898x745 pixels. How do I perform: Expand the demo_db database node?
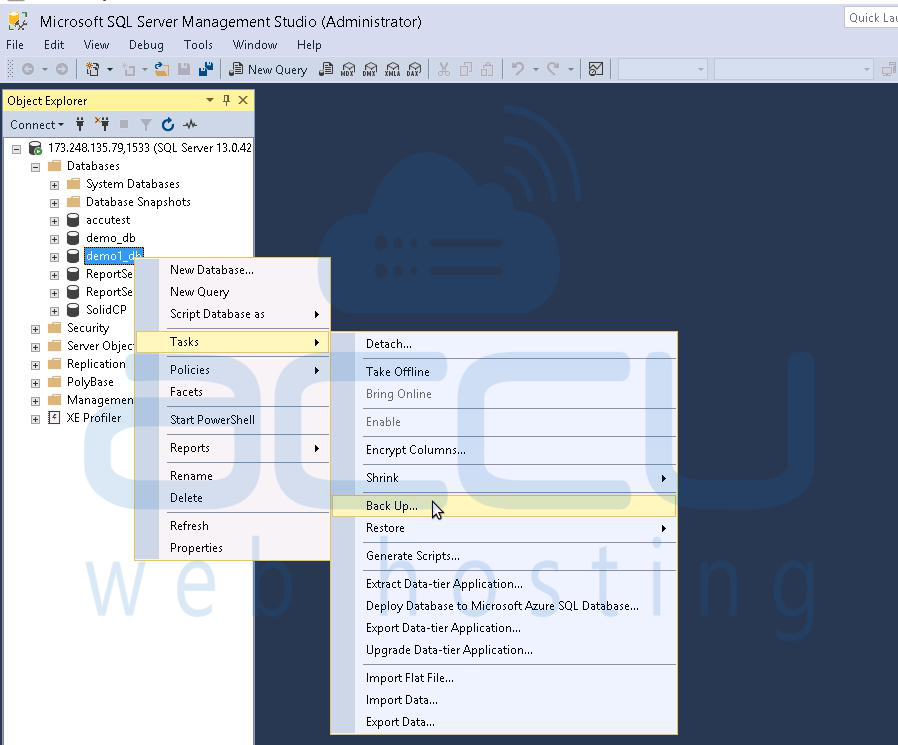[x=54, y=239]
